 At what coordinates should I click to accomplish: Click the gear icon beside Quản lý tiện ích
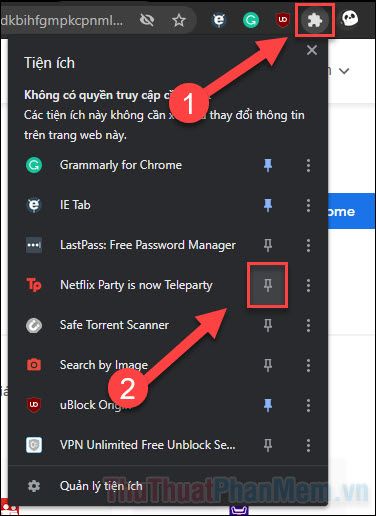[34, 486]
